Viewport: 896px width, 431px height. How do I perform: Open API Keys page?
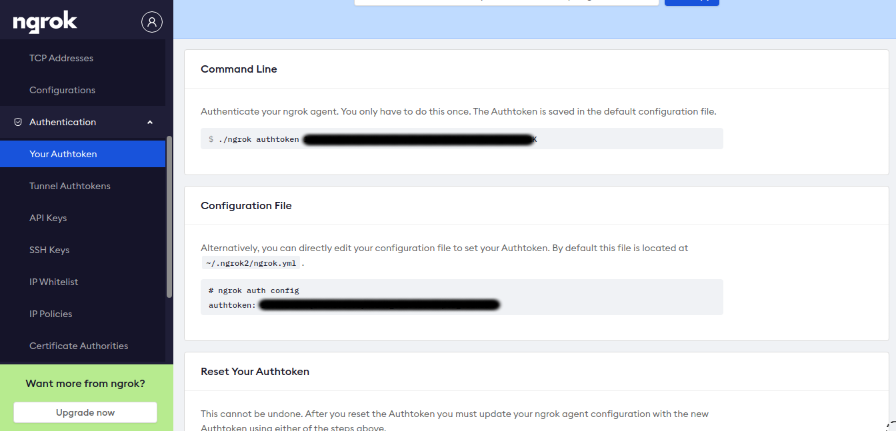click(x=48, y=218)
